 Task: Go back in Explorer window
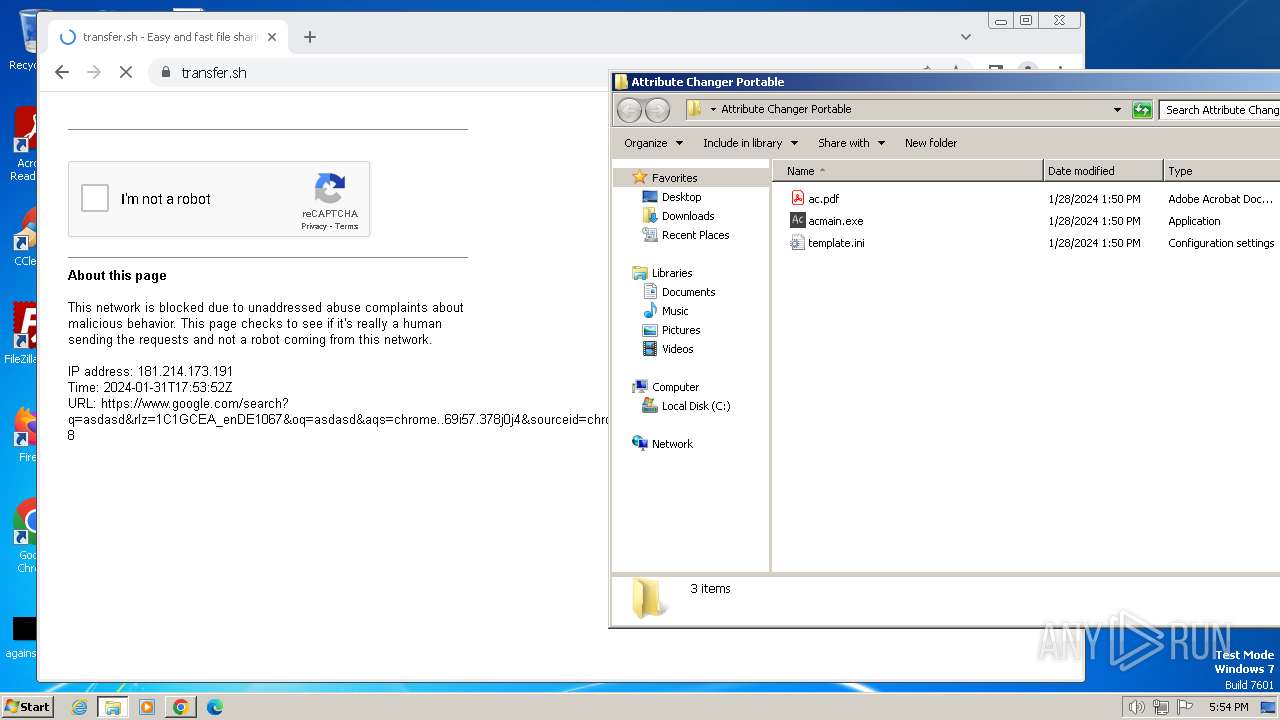(629, 110)
